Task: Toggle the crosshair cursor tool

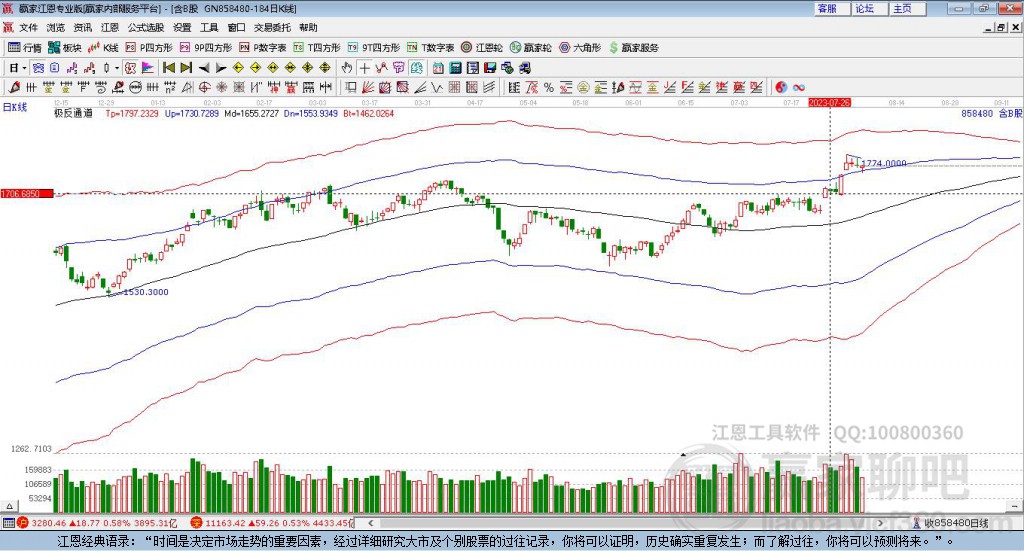Action: [365, 68]
